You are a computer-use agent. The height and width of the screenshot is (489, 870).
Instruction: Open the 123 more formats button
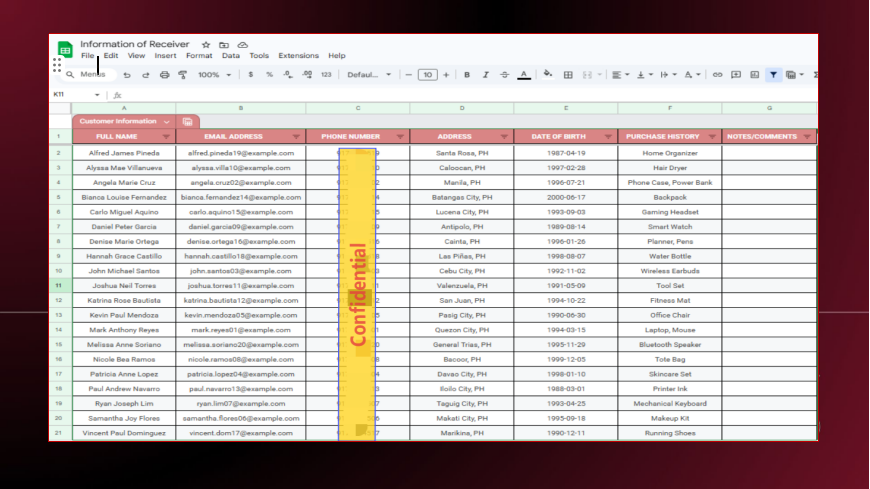coord(326,75)
